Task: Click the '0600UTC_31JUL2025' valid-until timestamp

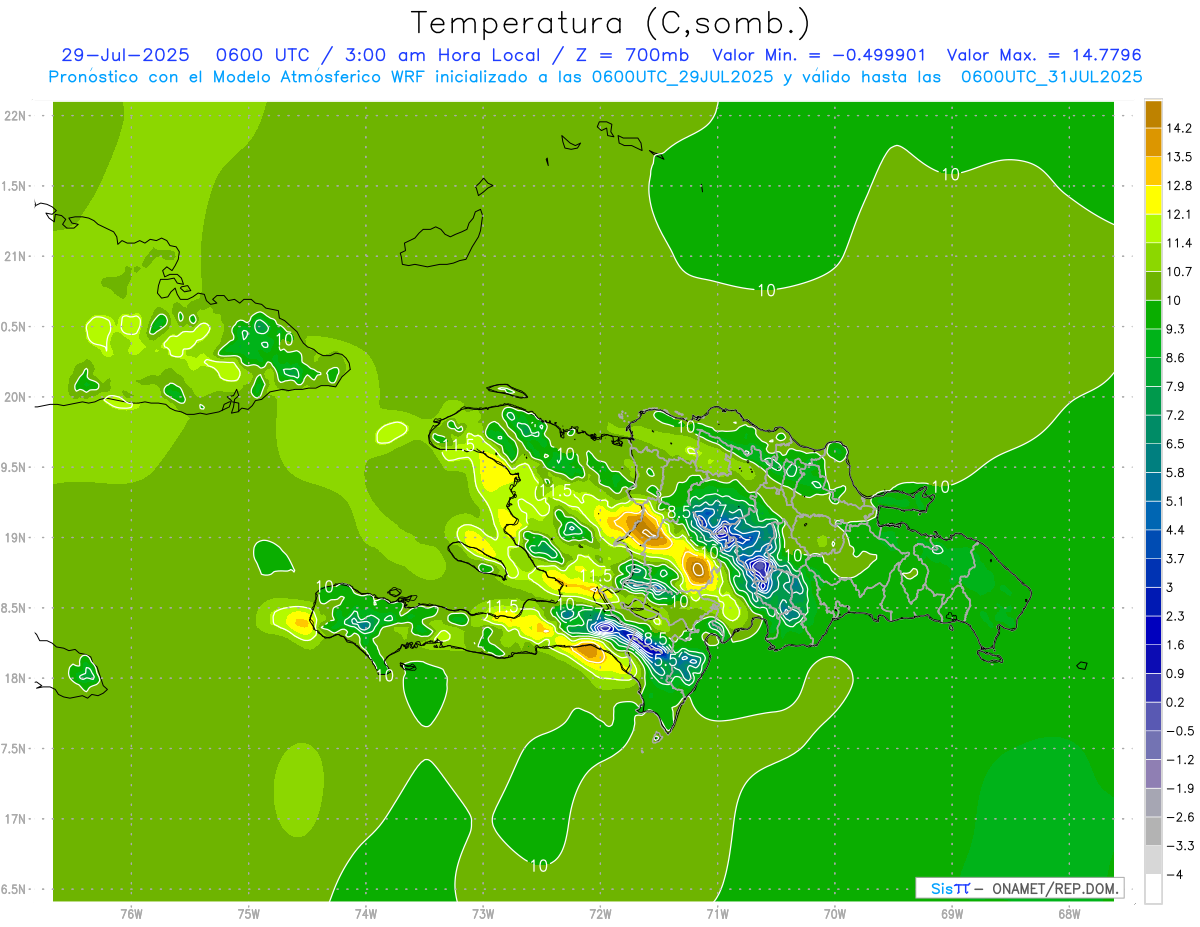Action: click(1052, 77)
